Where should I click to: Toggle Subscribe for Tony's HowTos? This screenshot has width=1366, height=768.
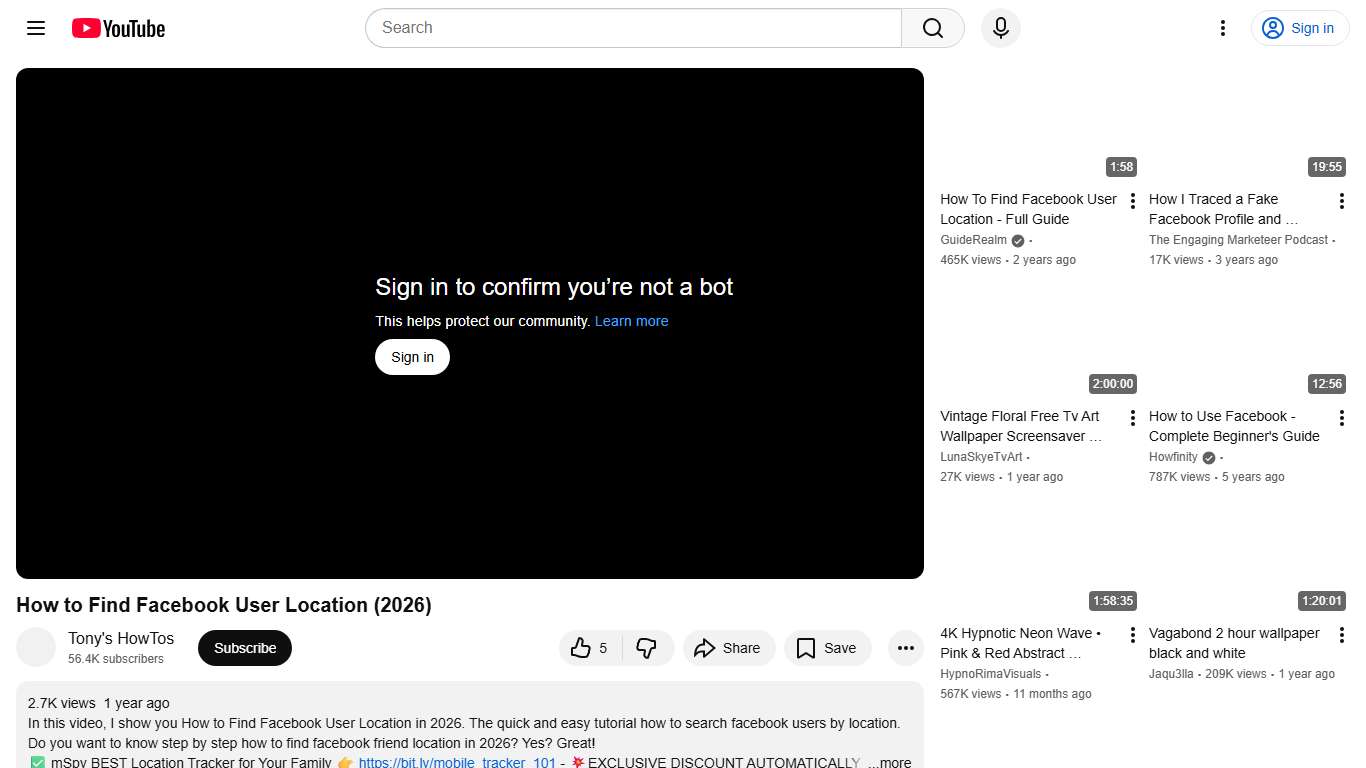click(244, 648)
